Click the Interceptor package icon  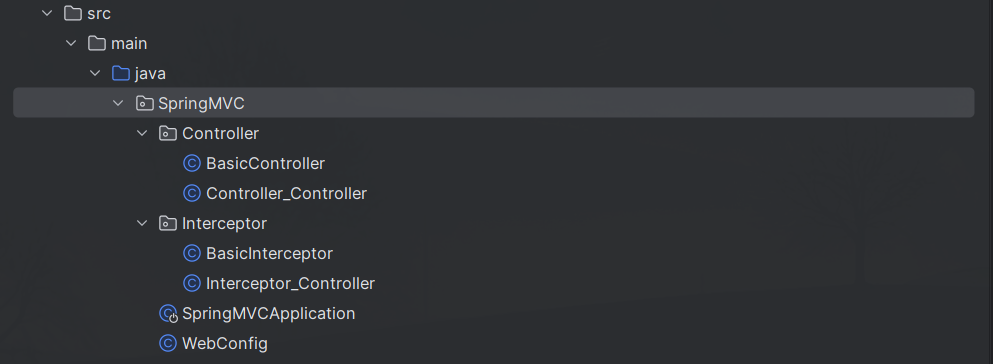(x=168, y=223)
